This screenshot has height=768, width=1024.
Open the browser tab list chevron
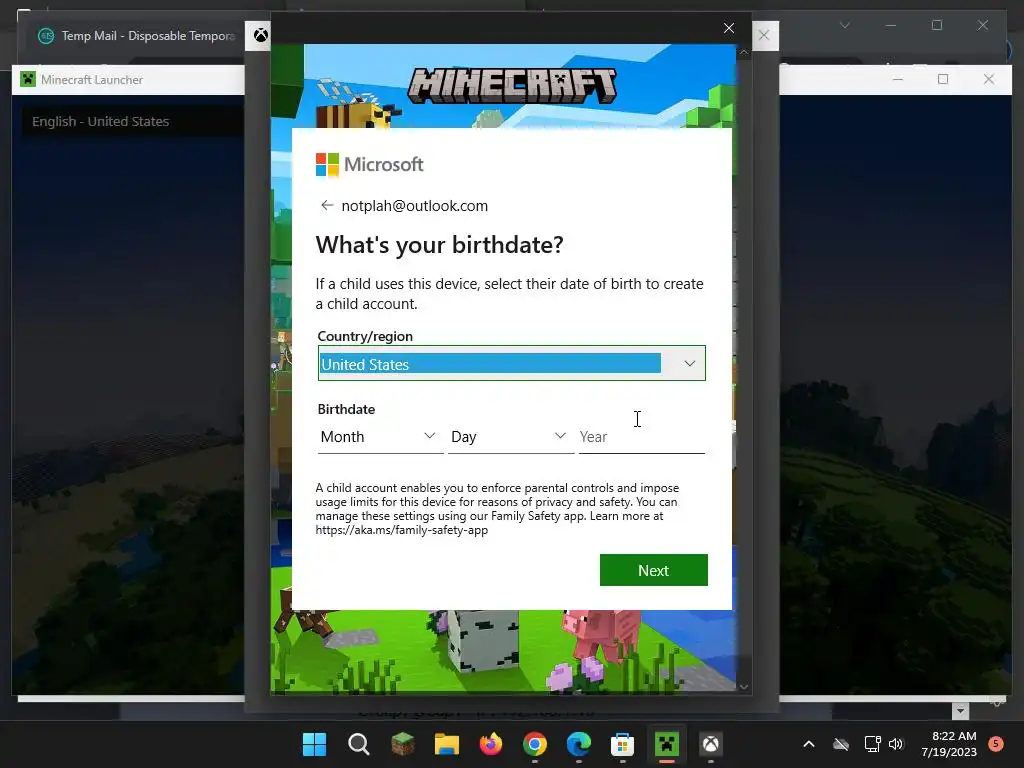click(x=844, y=25)
